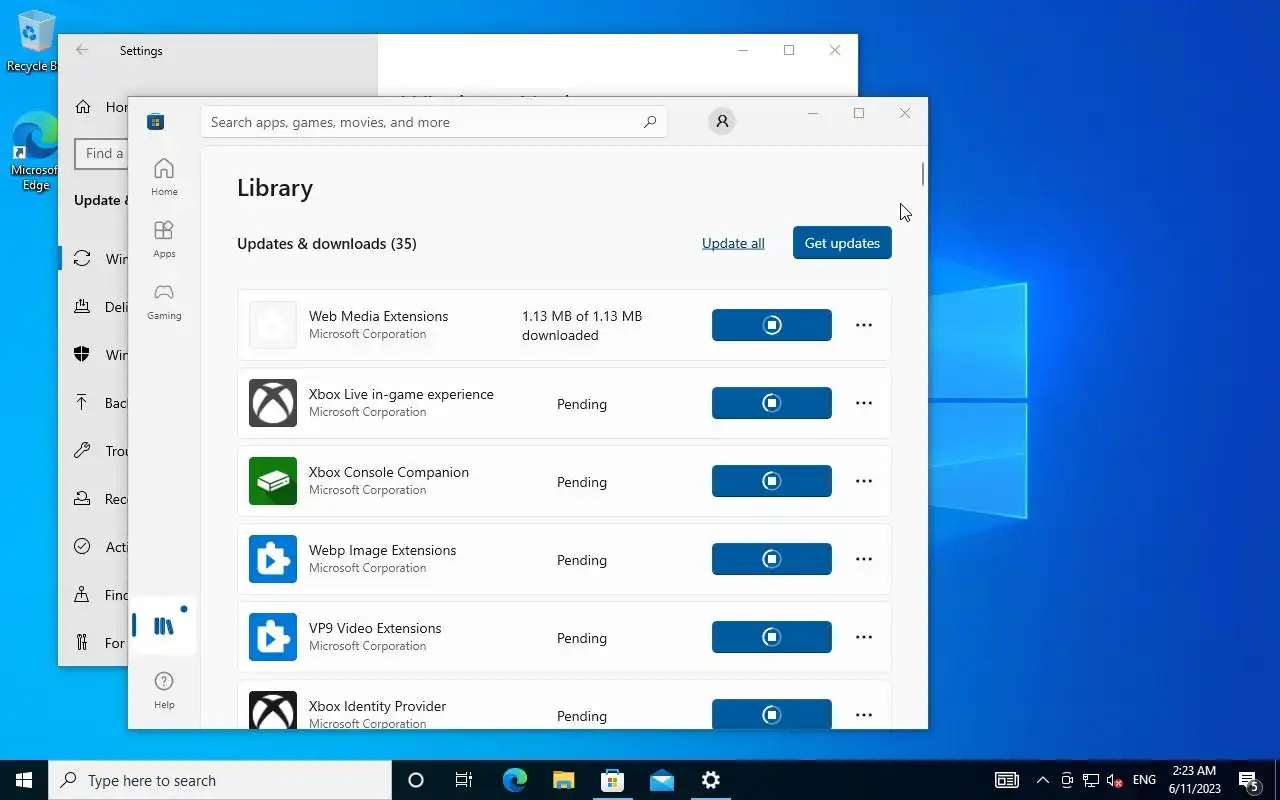Open For developers item in Settings sidebar
Screen dimensions: 1280x800
point(94,643)
